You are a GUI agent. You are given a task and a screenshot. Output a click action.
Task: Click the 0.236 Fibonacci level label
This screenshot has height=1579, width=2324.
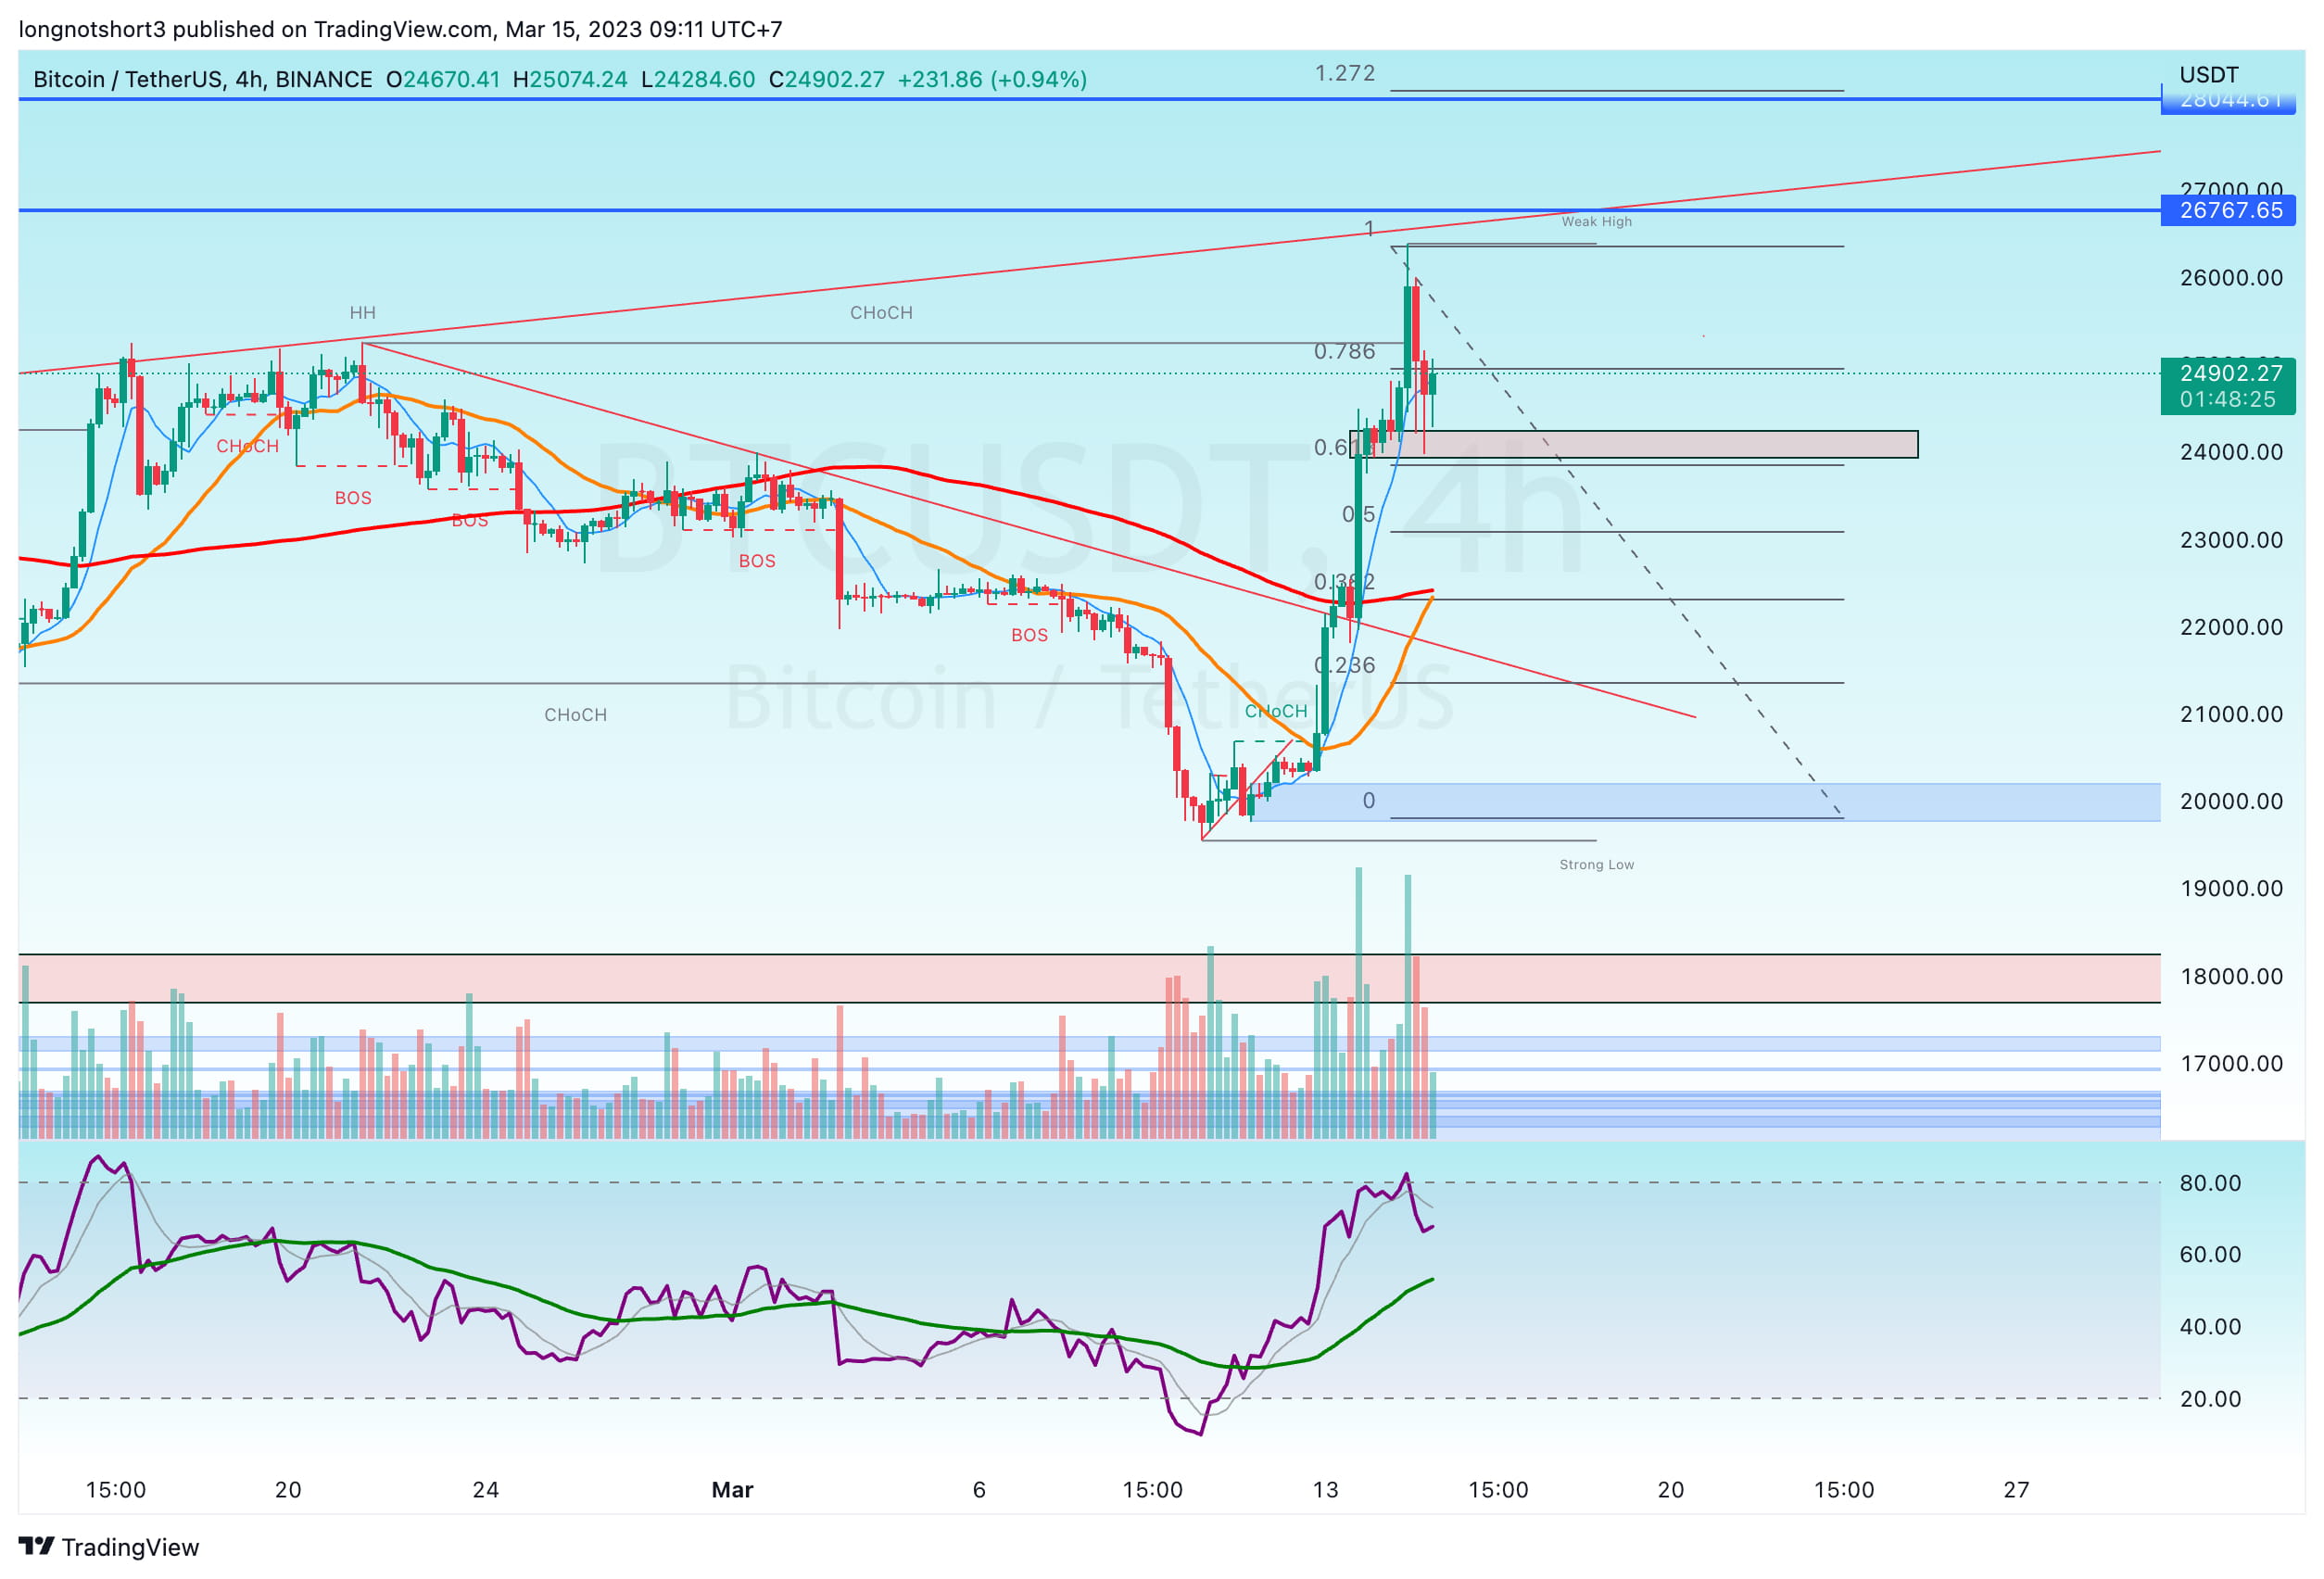coord(1344,665)
